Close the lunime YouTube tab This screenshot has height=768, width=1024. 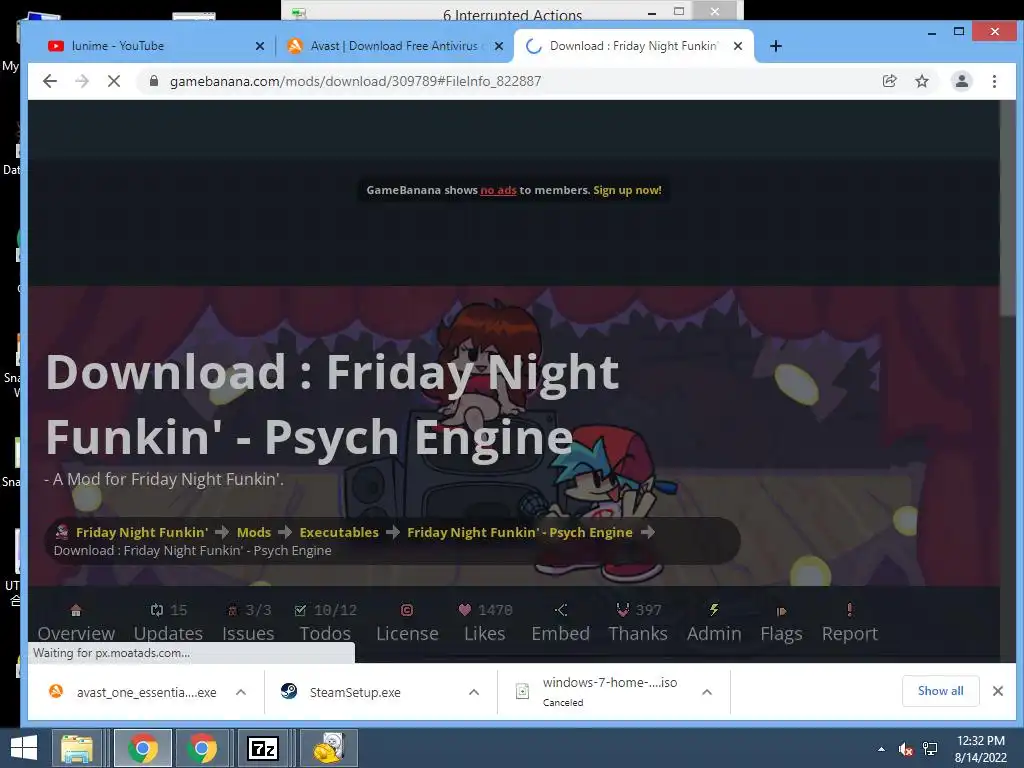click(259, 46)
